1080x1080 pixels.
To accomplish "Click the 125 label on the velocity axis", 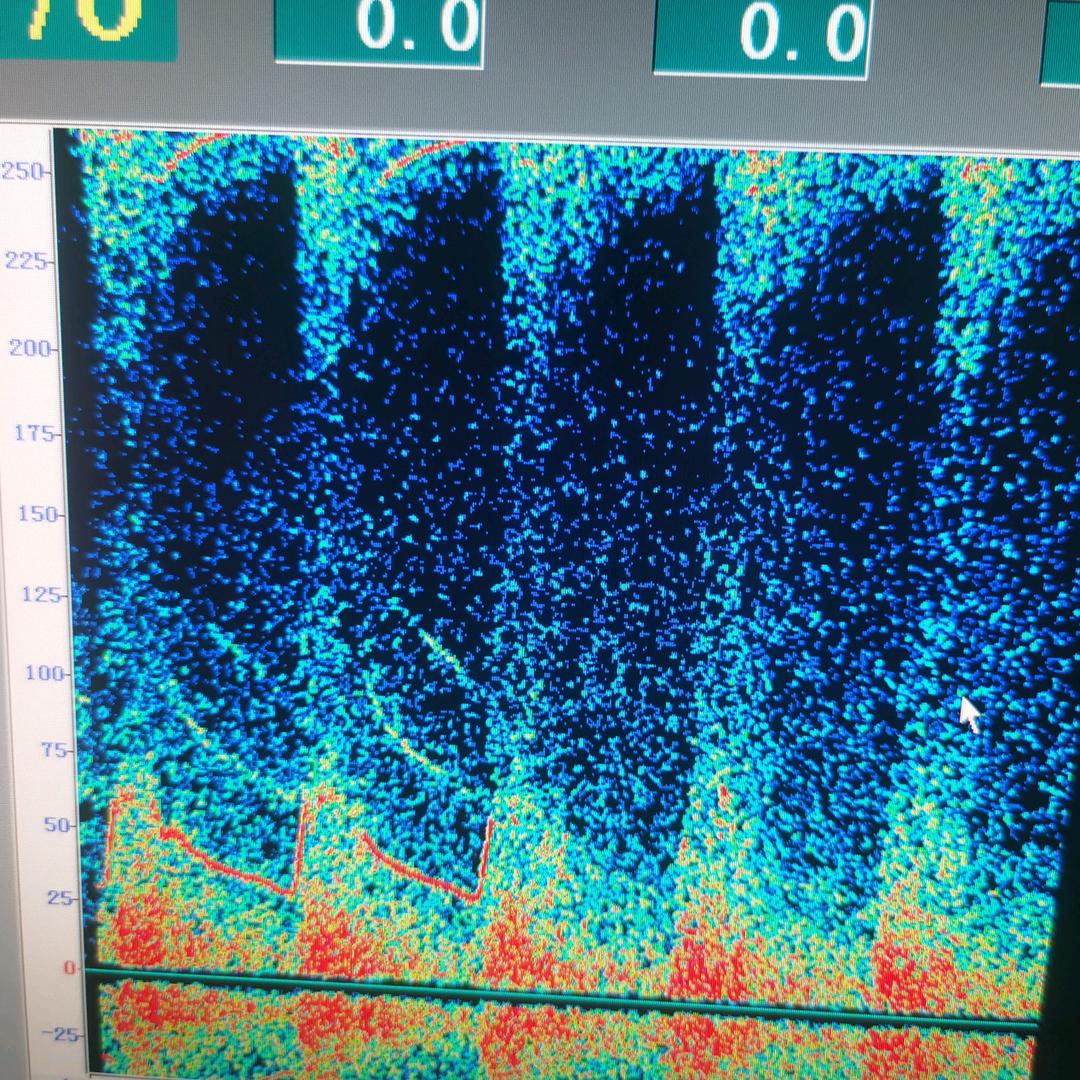I will pos(39,595).
